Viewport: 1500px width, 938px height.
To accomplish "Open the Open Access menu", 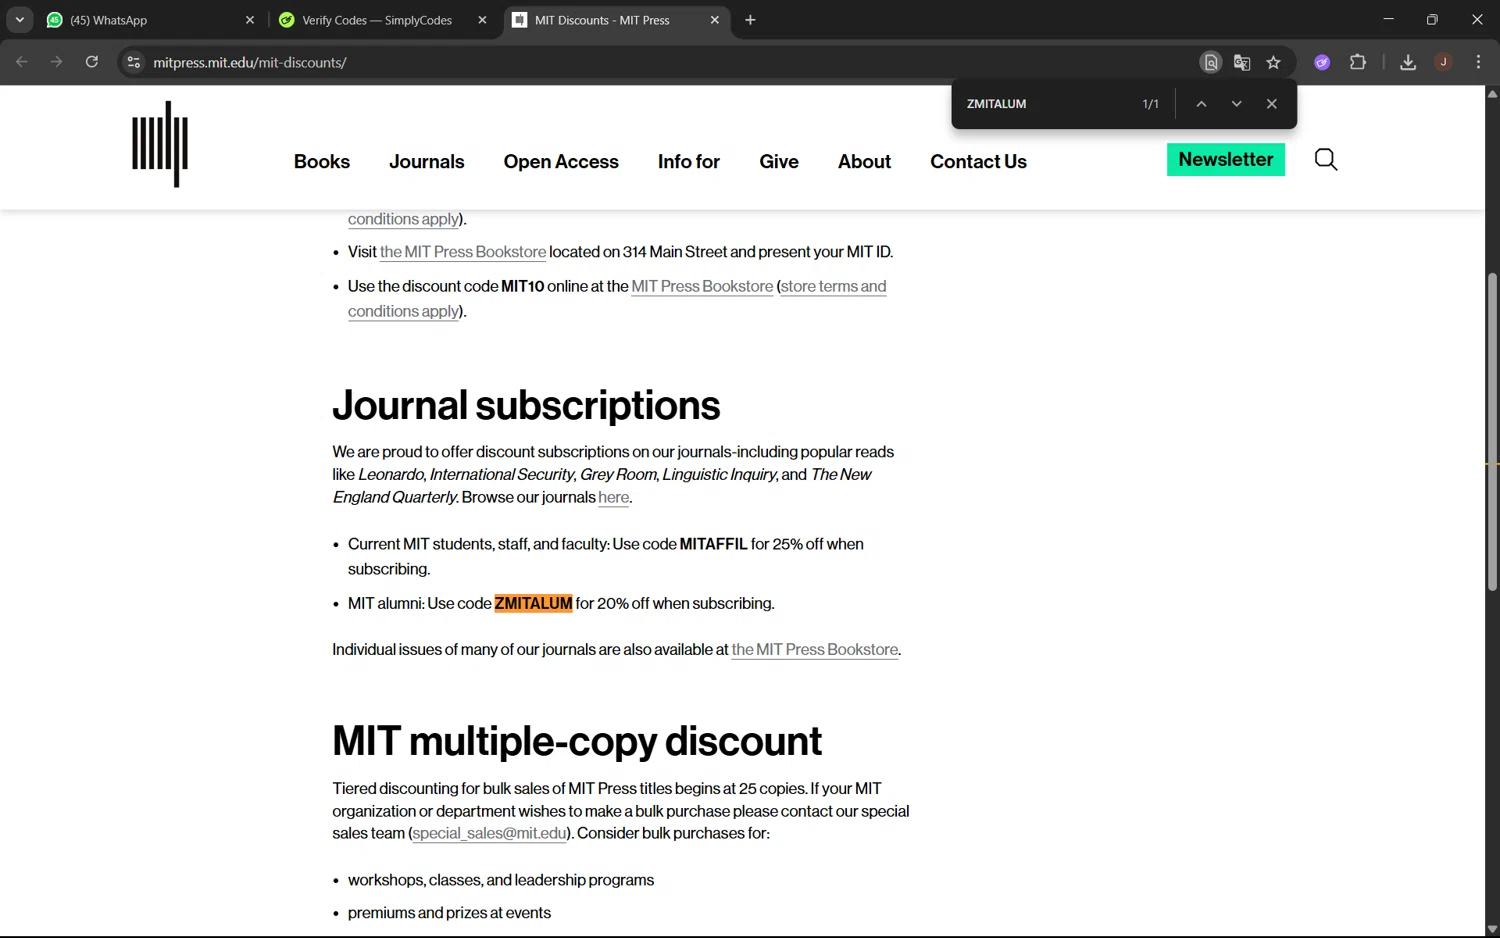I will click(561, 162).
